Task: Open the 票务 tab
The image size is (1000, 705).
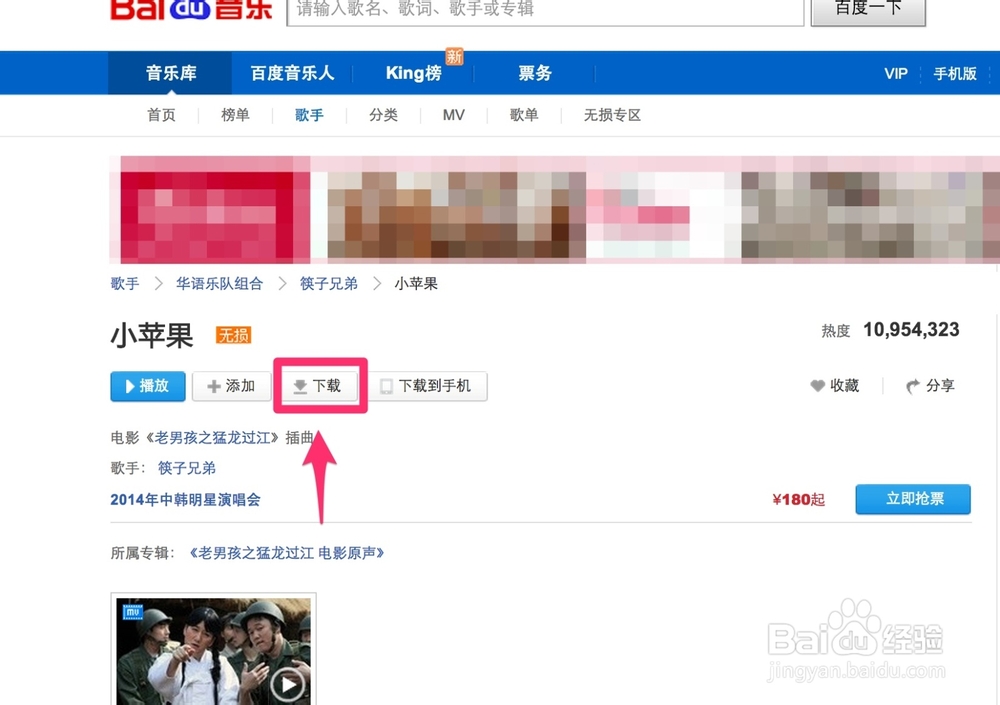Action: (x=534, y=73)
